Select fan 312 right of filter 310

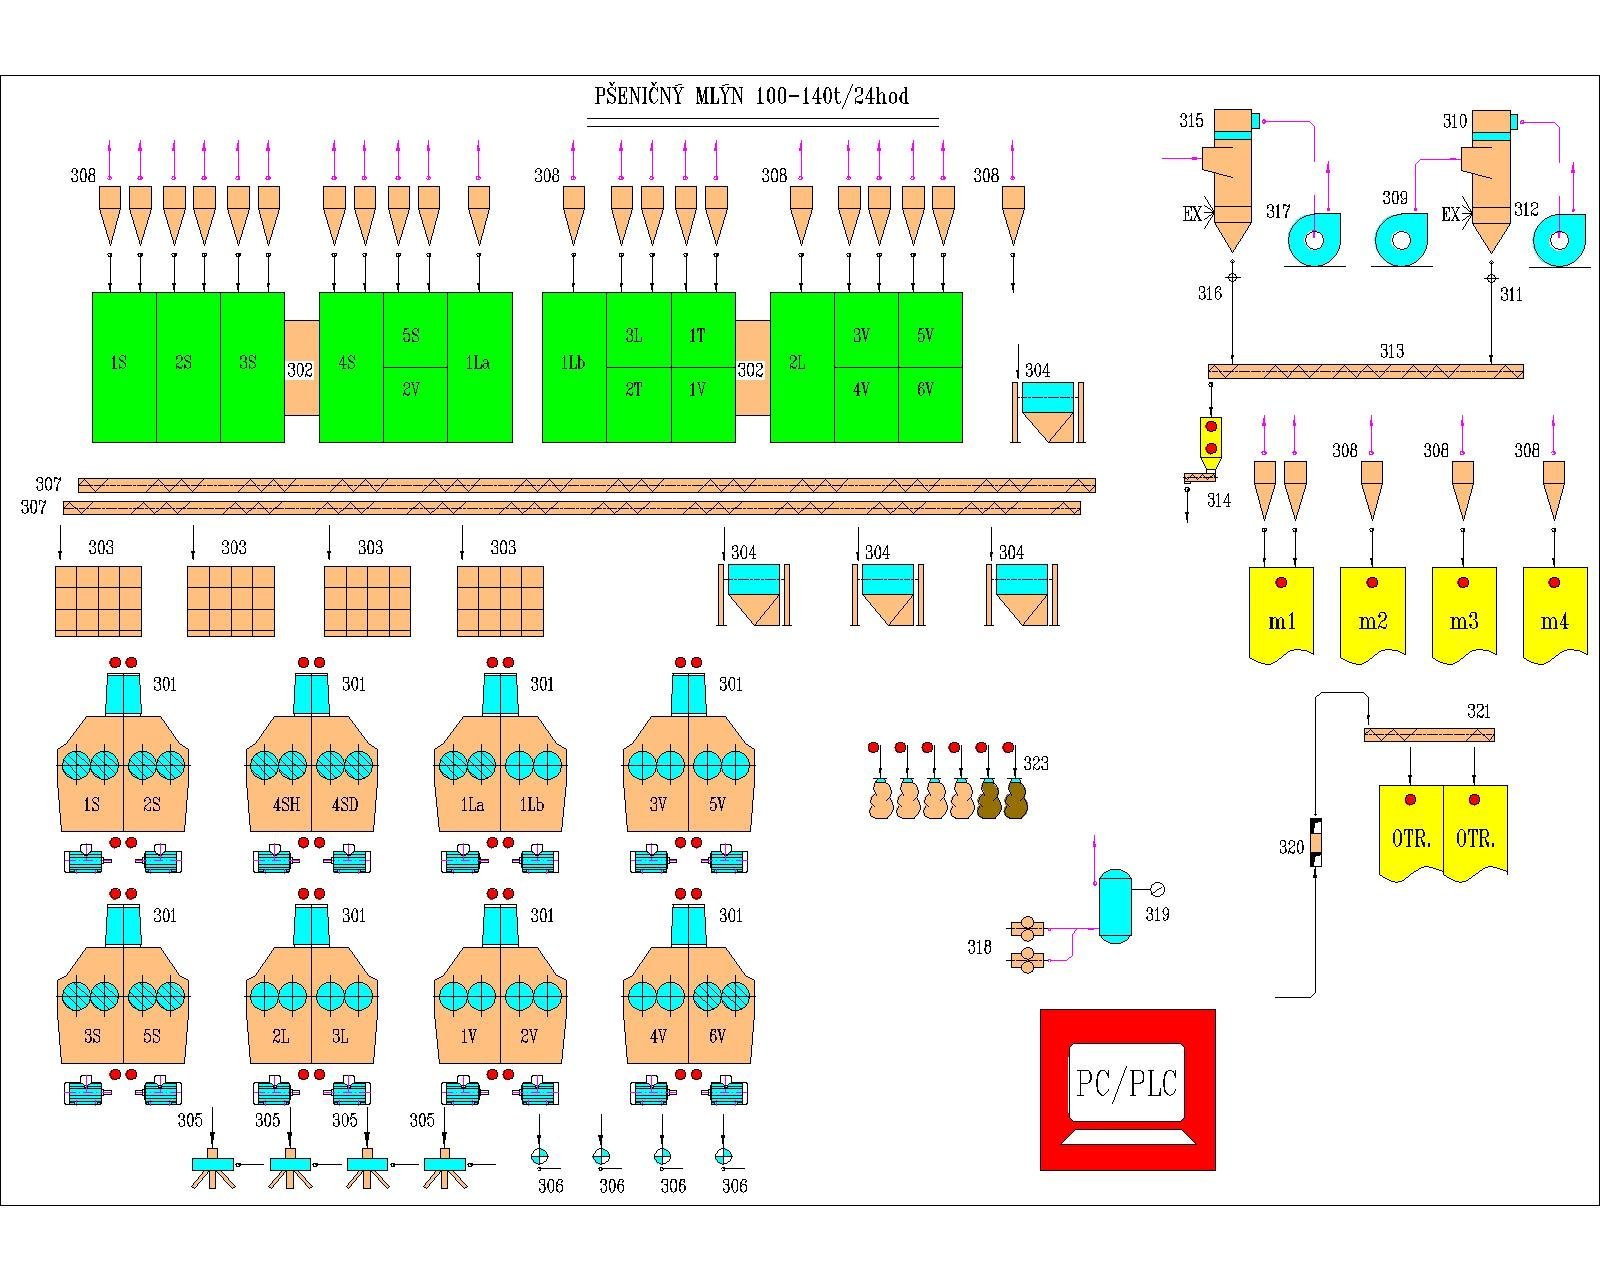click(x=1558, y=240)
